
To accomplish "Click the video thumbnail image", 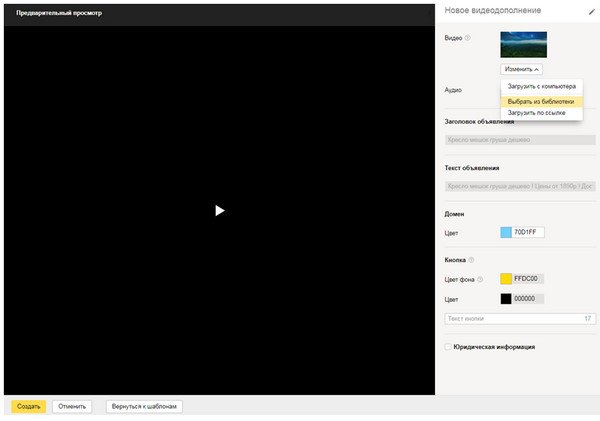I will point(523,45).
